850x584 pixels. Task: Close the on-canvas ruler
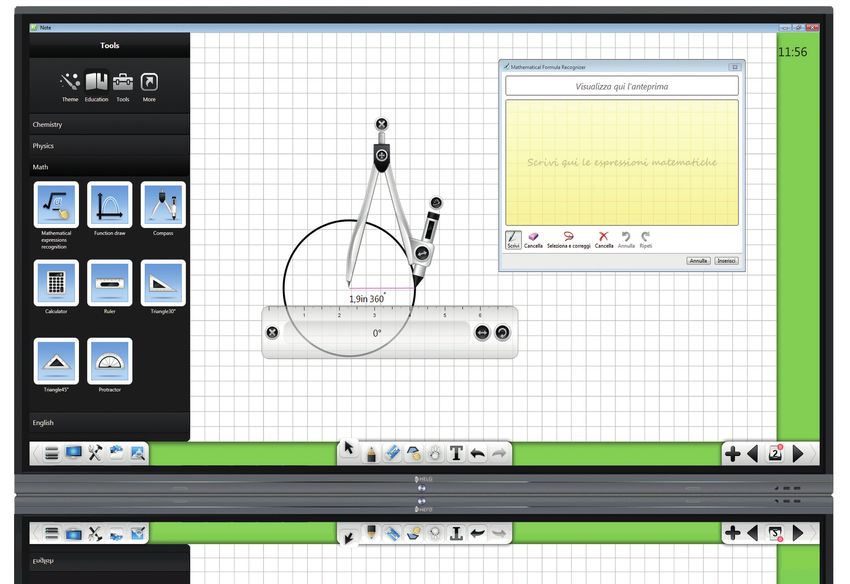tap(272, 332)
